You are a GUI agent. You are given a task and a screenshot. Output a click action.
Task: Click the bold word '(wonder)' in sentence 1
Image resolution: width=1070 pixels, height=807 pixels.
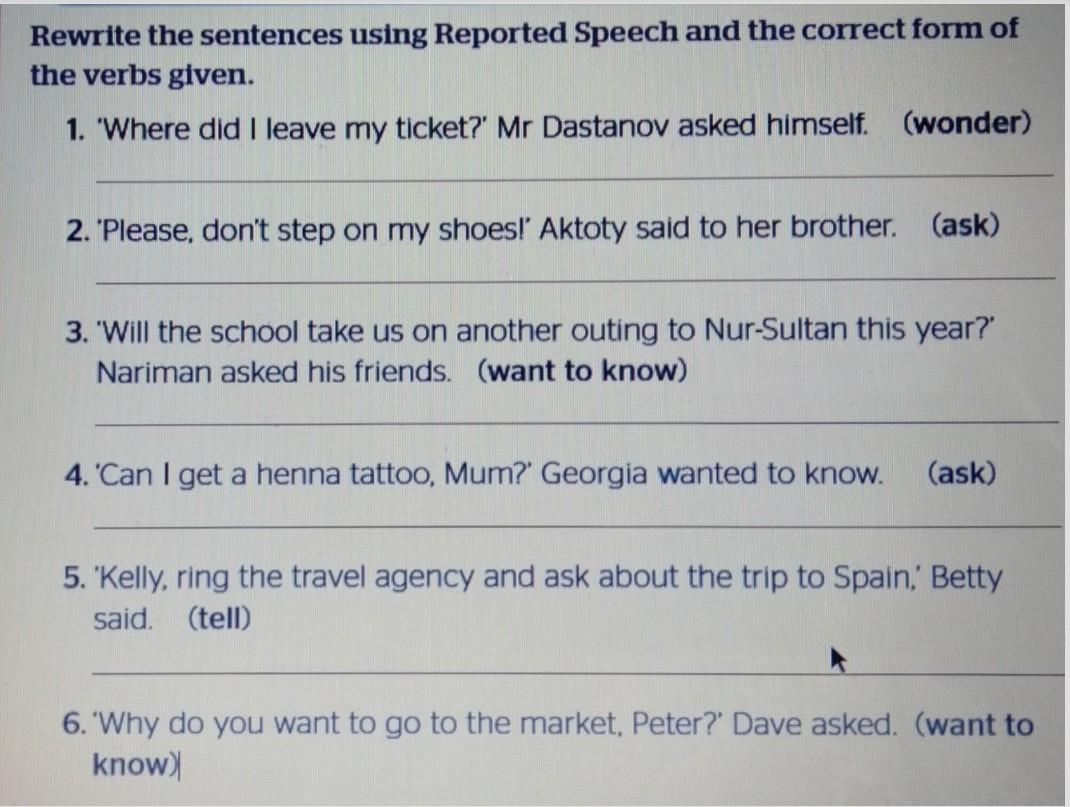click(x=967, y=123)
